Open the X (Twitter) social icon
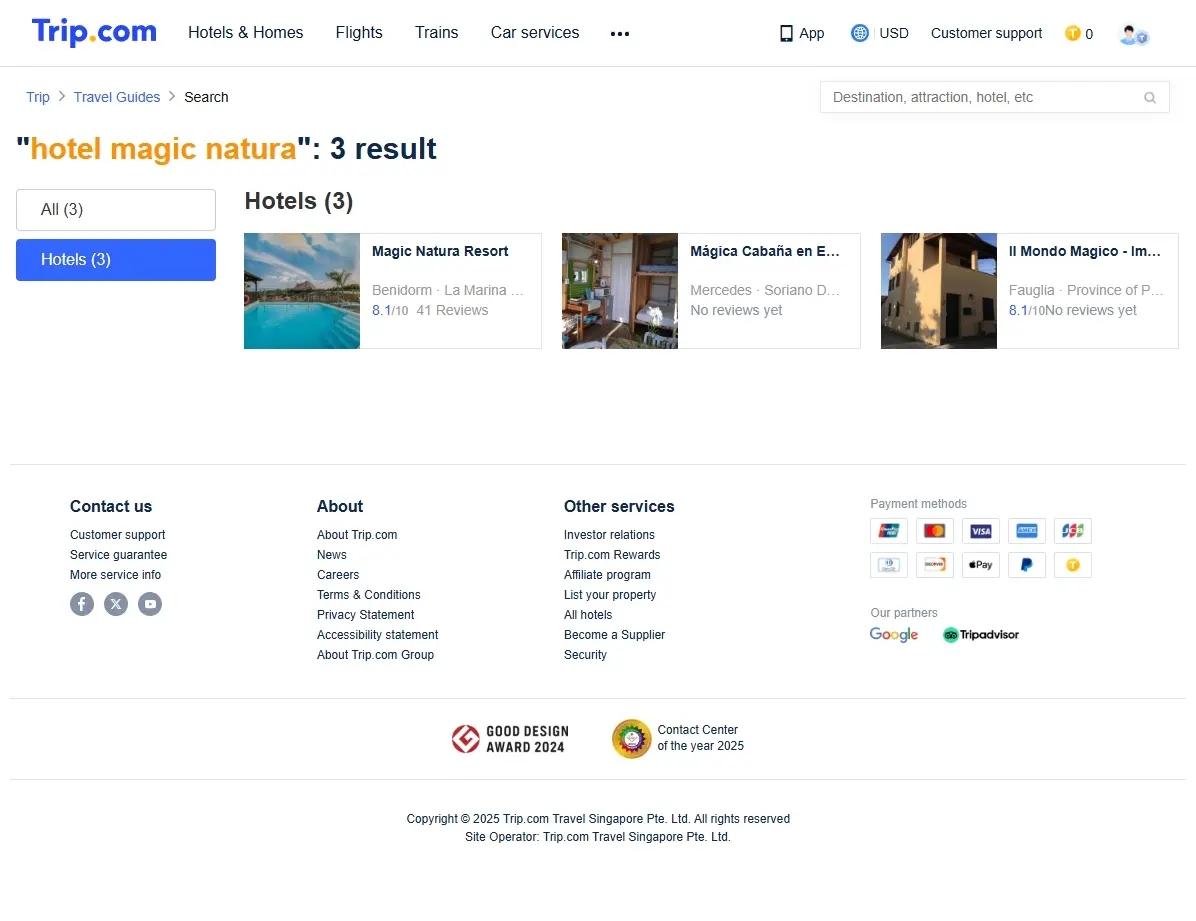 pos(116,604)
